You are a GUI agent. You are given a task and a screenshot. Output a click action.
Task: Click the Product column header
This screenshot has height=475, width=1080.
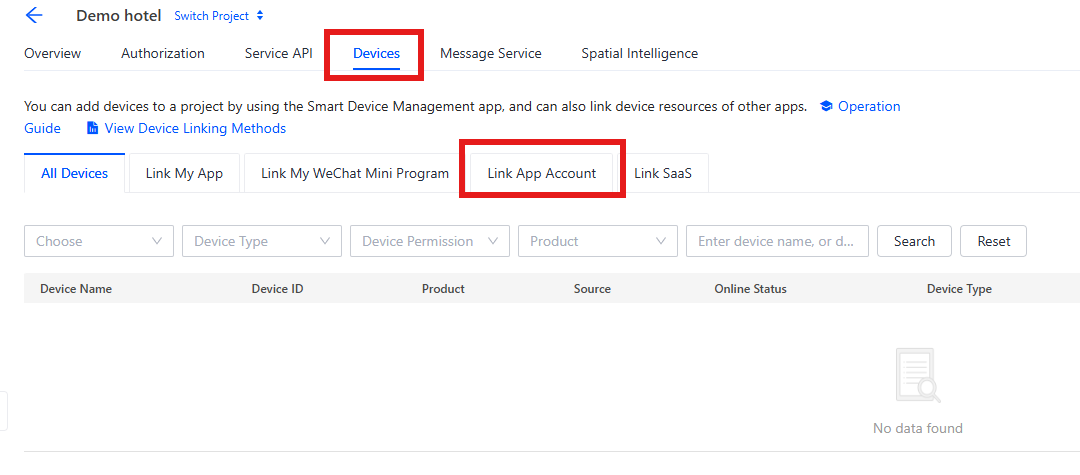(x=443, y=288)
